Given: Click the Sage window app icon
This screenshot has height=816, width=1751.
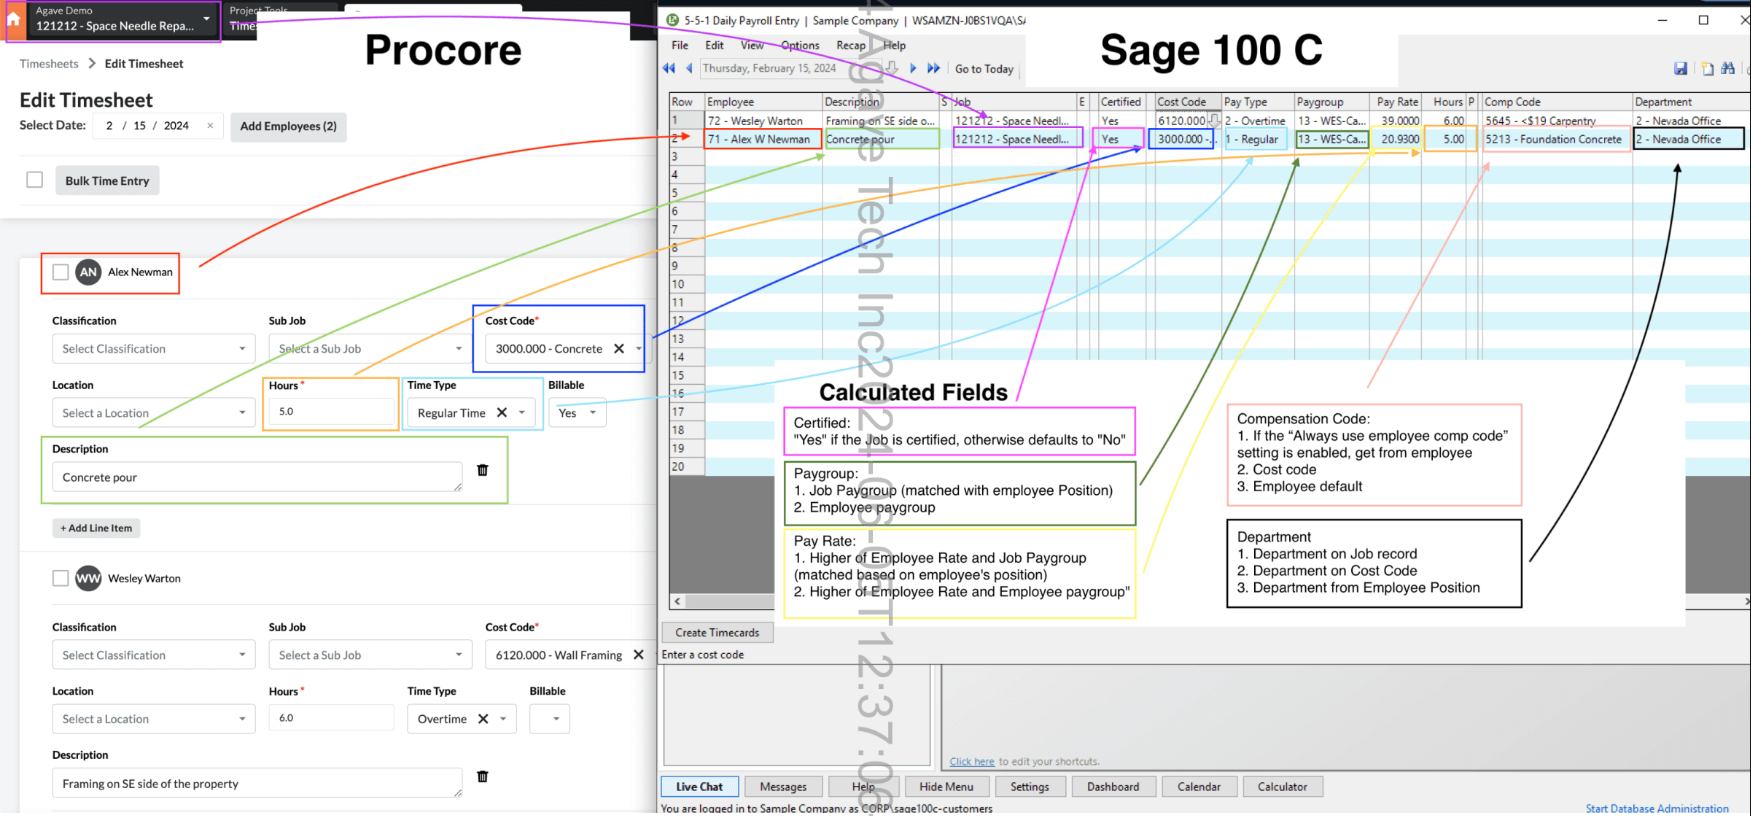Looking at the screenshot, I should 672,20.
